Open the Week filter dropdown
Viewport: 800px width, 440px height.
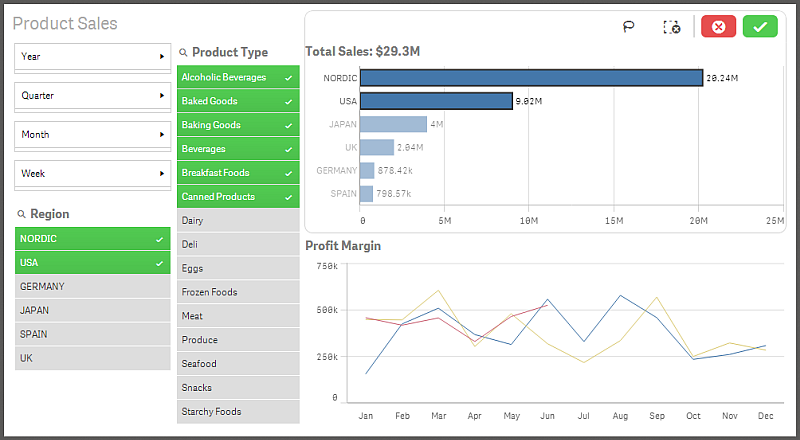click(92, 174)
